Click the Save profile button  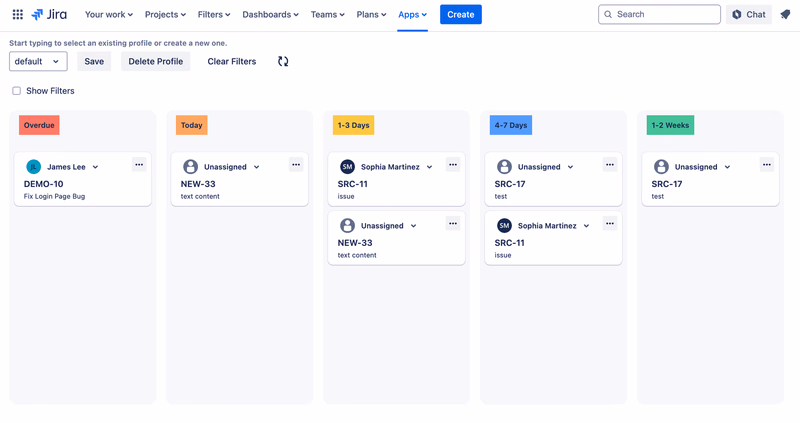pos(94,61)
